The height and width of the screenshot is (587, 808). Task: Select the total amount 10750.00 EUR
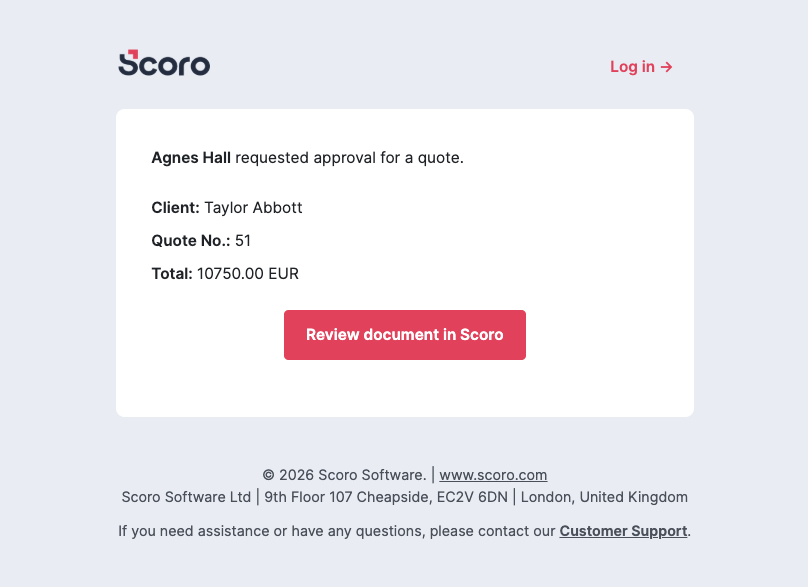[248, 273]
